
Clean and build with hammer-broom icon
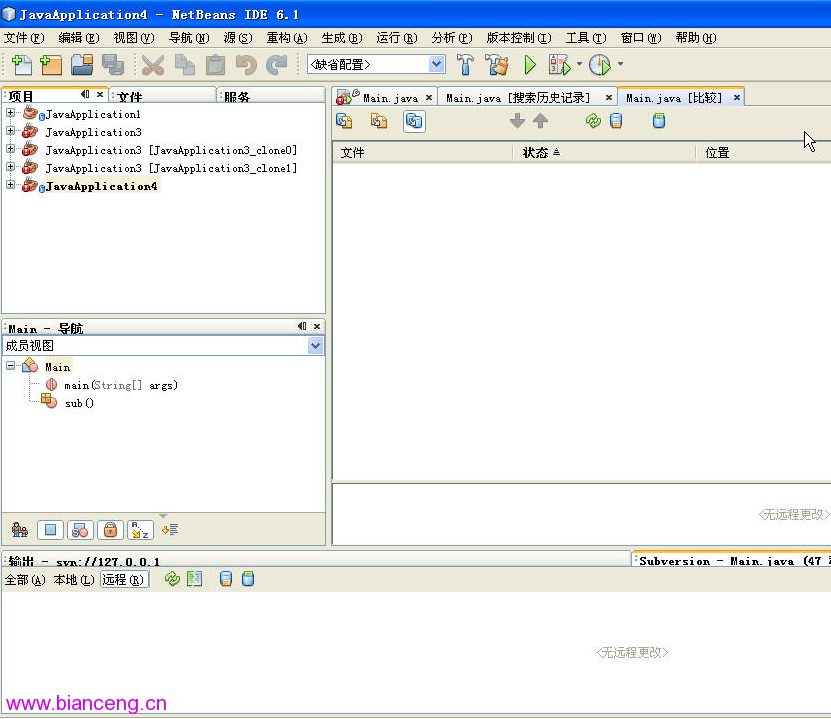(x=497, y=65)
